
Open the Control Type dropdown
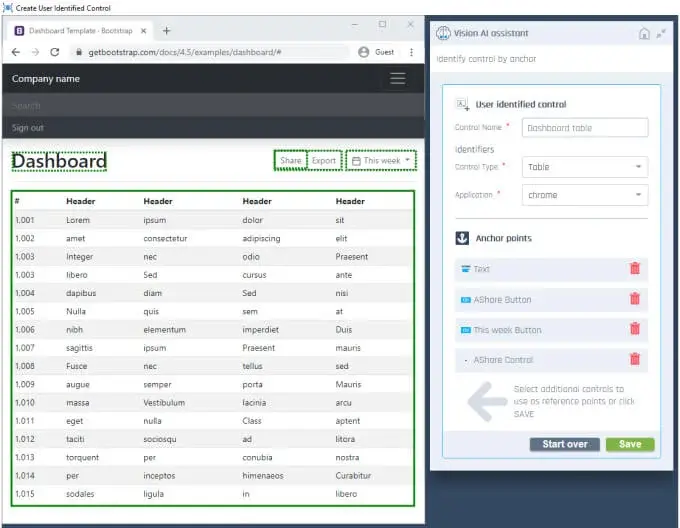click(586, 167)
